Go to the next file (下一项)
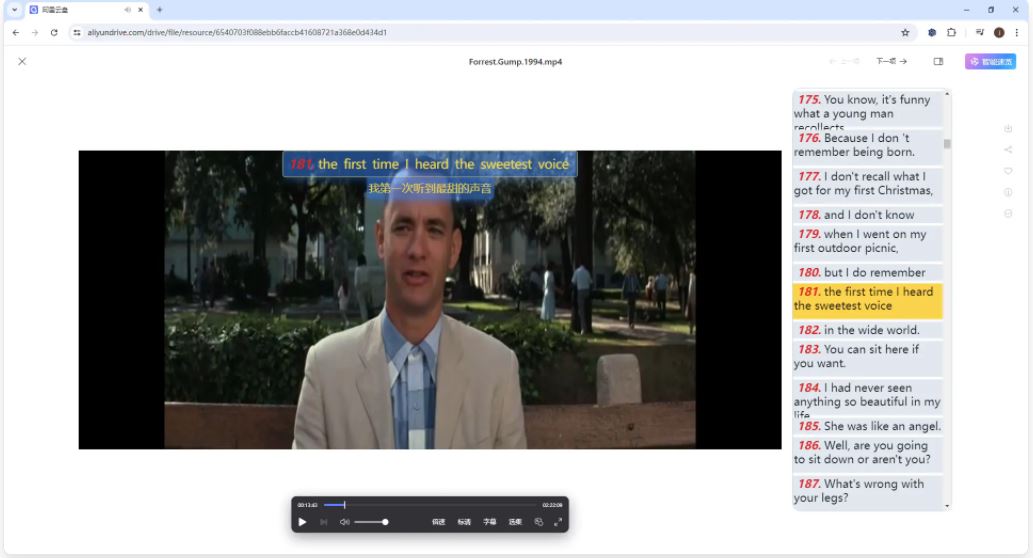Image resolution: width=1033 pixels, height=558 pixels. point(891,61)
